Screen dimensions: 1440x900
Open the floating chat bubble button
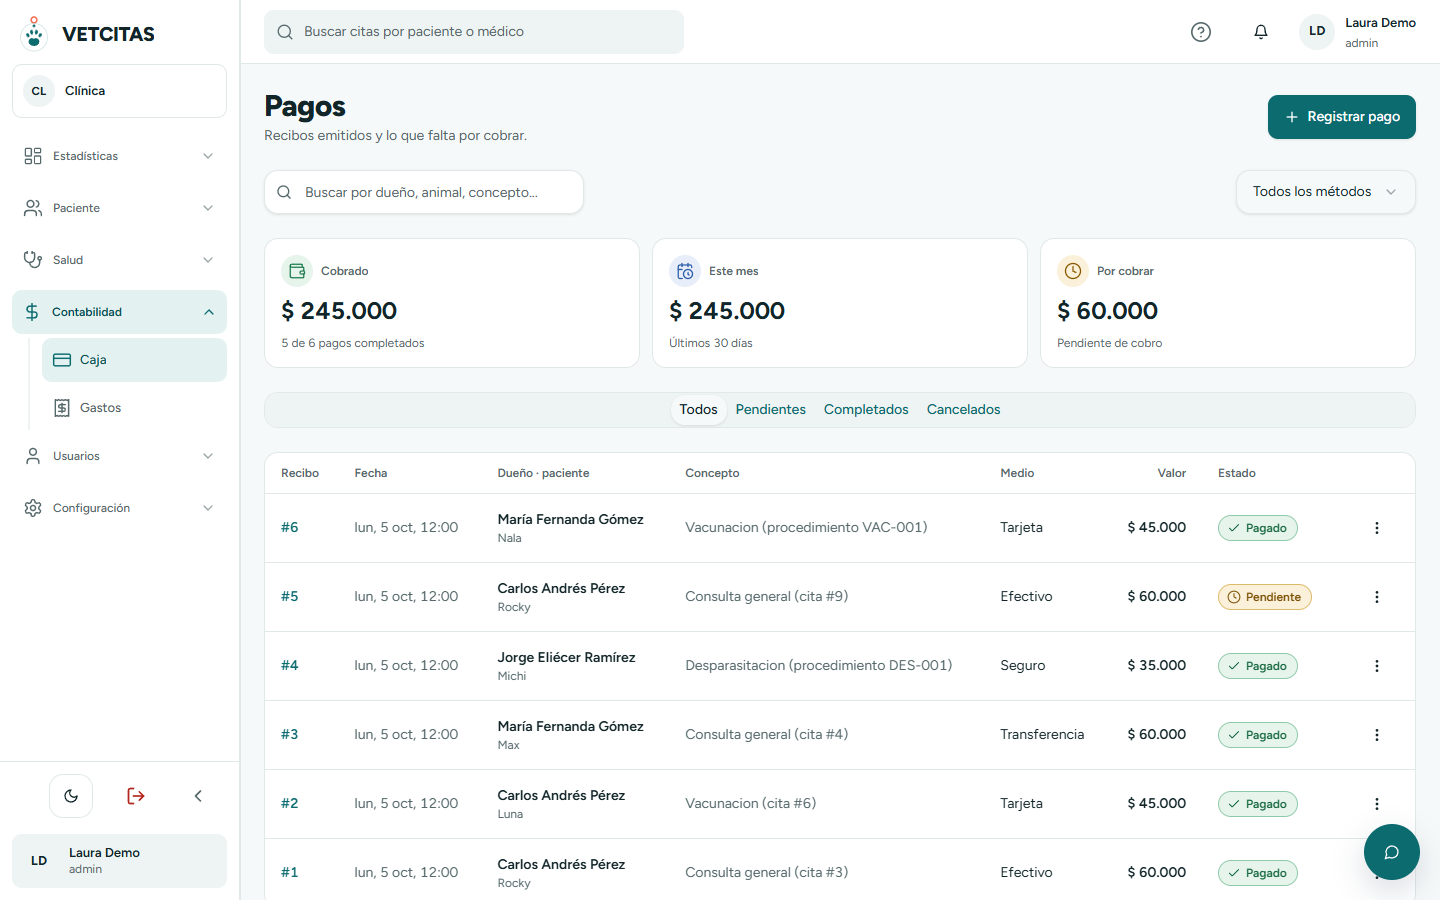1391,852
